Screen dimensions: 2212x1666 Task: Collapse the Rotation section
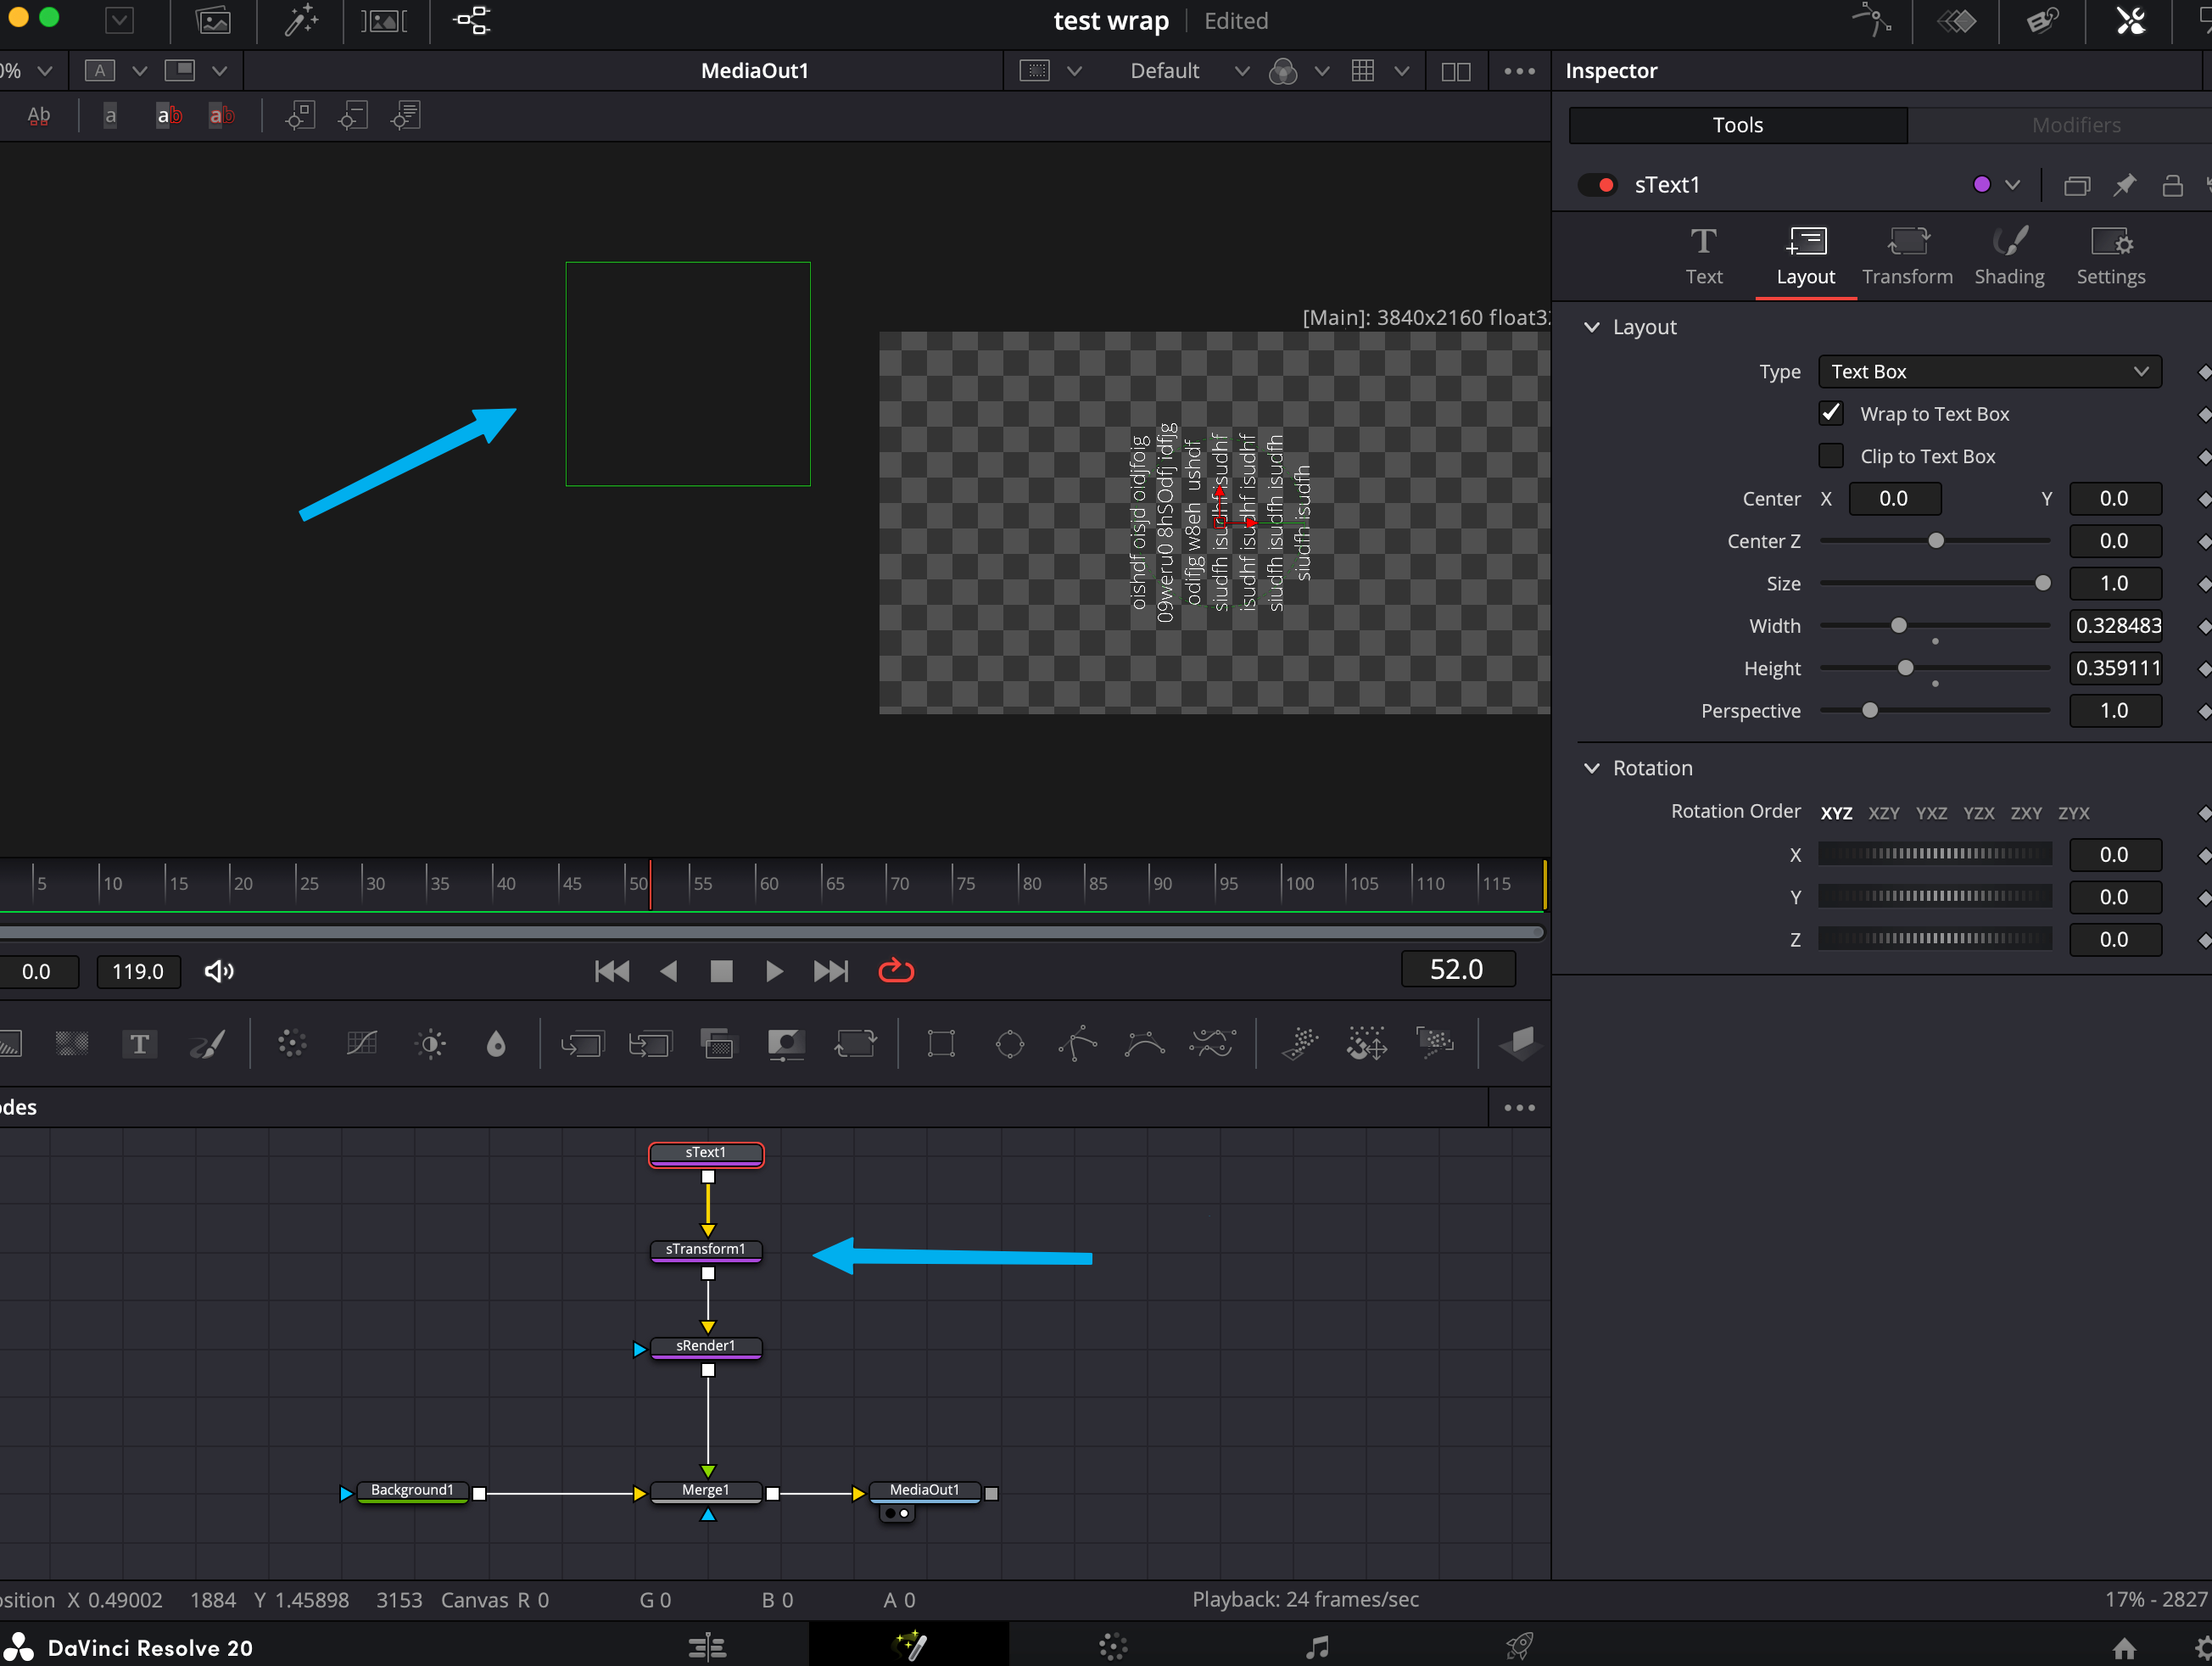coord(1591,768)
